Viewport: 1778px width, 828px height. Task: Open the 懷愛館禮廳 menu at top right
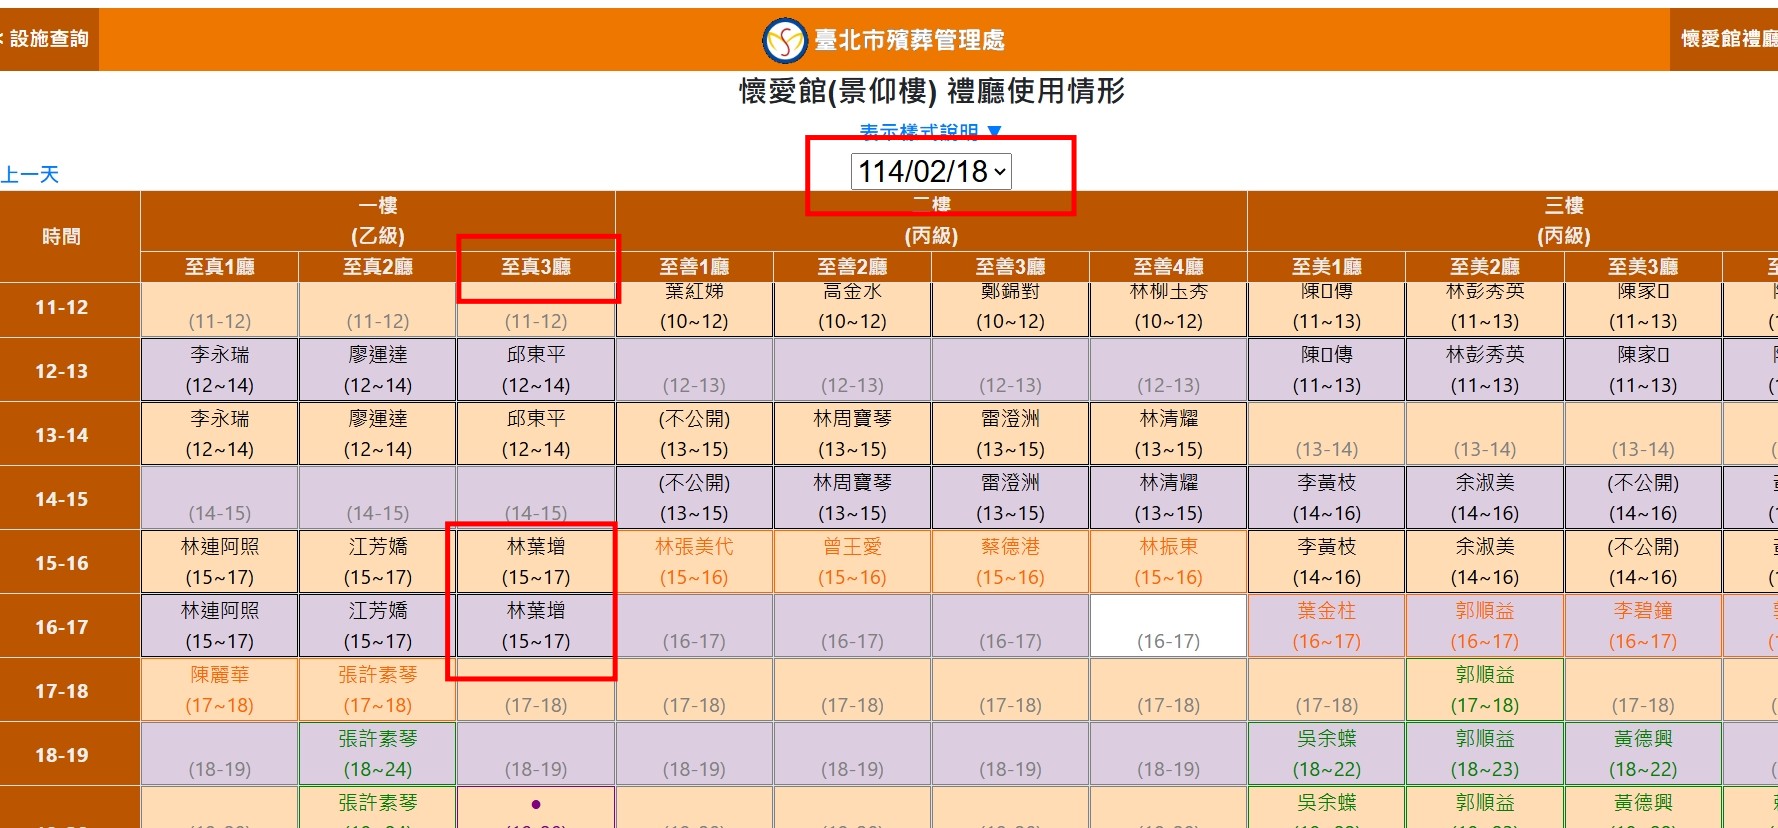coord(1728,39)
